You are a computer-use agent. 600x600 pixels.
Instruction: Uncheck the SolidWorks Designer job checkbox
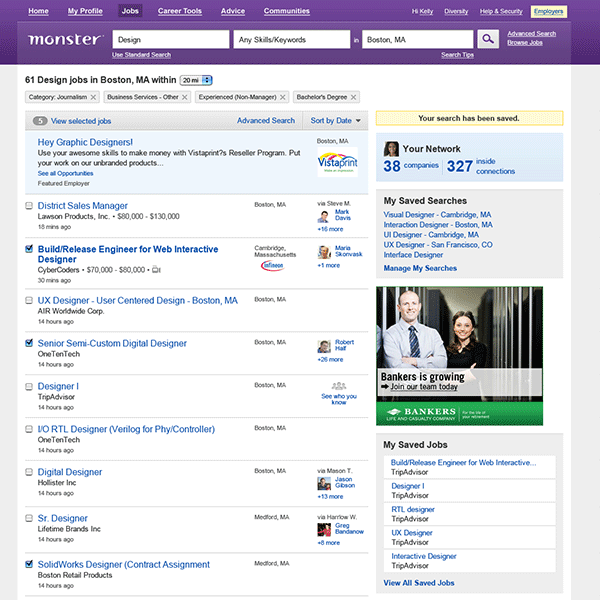[x=29, y=564]
